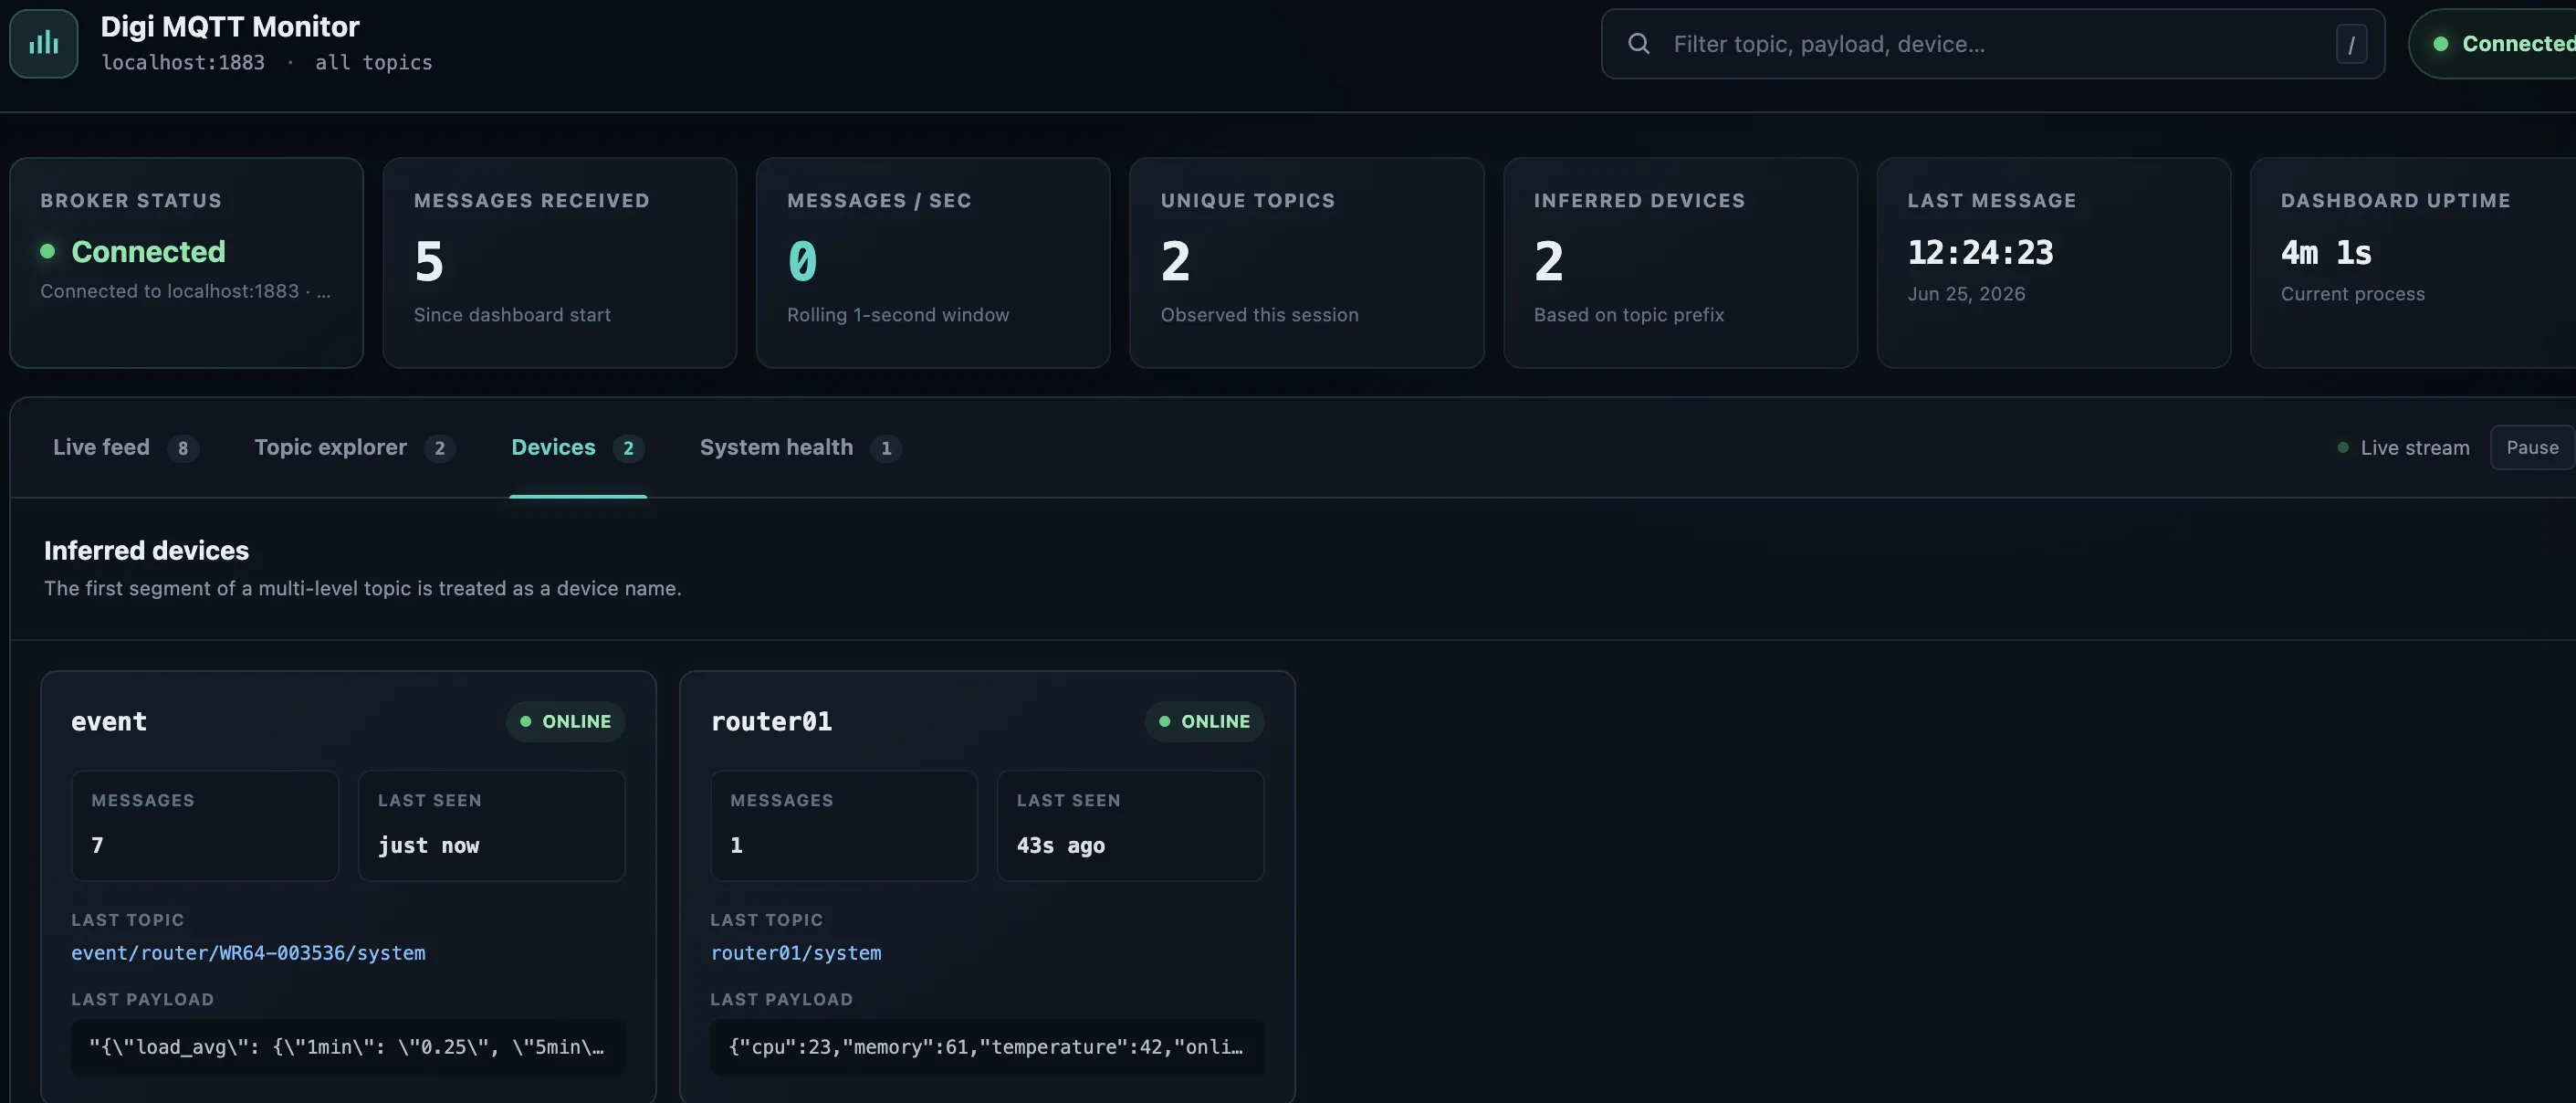This screenshot has width=2576, height=1103.
Task: Click the Connected status pill in header
Action: 2494,44
